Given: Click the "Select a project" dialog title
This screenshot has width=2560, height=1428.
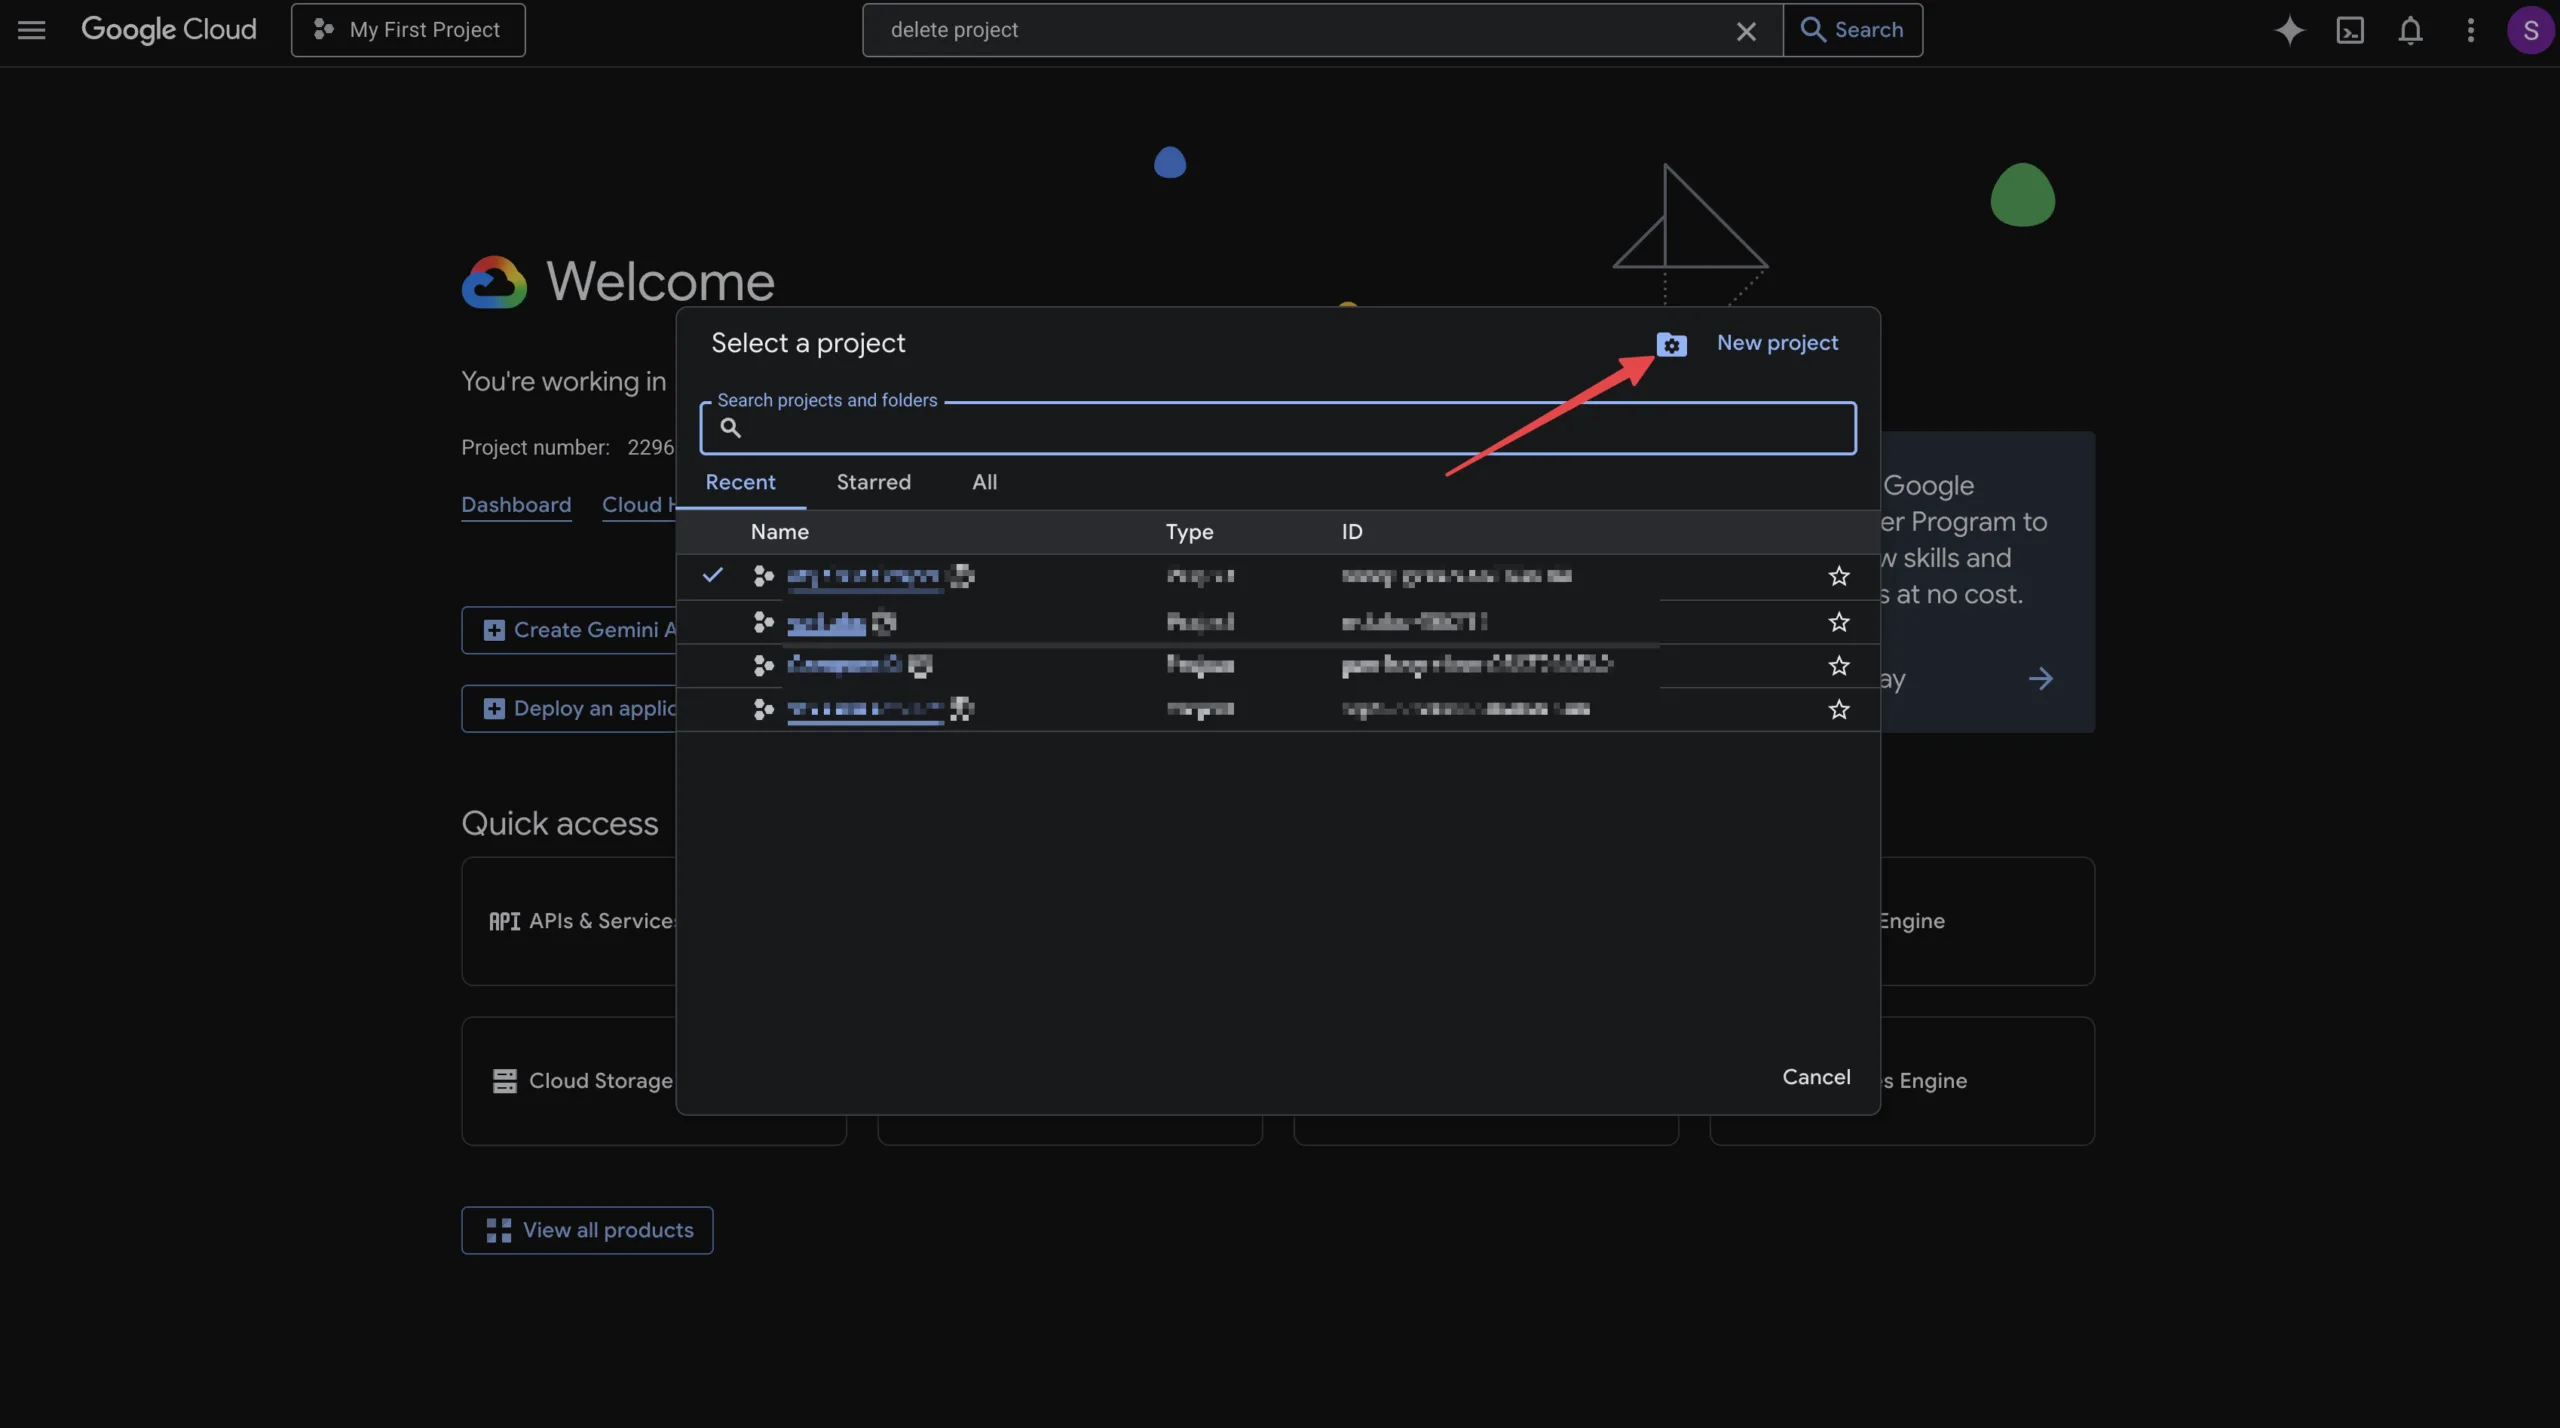Looking at the screenshot, I should coord(808,343).
